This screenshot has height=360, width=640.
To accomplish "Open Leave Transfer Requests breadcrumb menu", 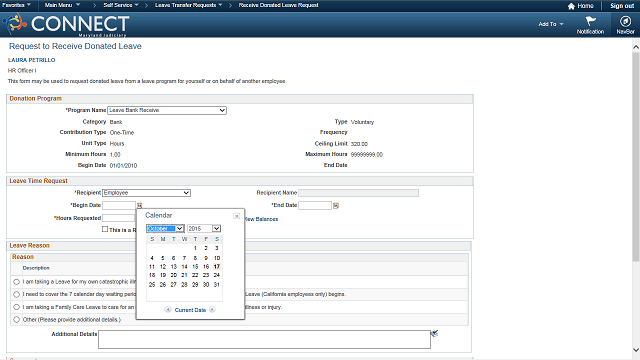I will tap(189, 5).
